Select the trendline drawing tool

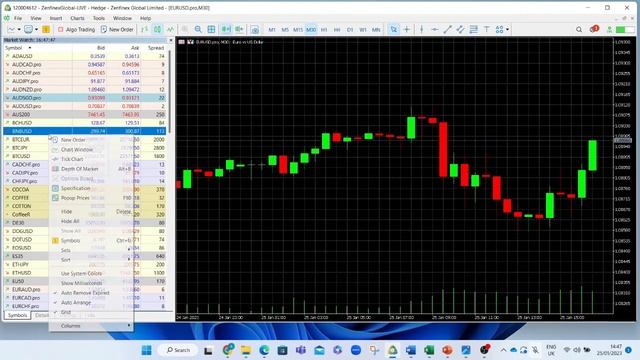coord(447,29)
